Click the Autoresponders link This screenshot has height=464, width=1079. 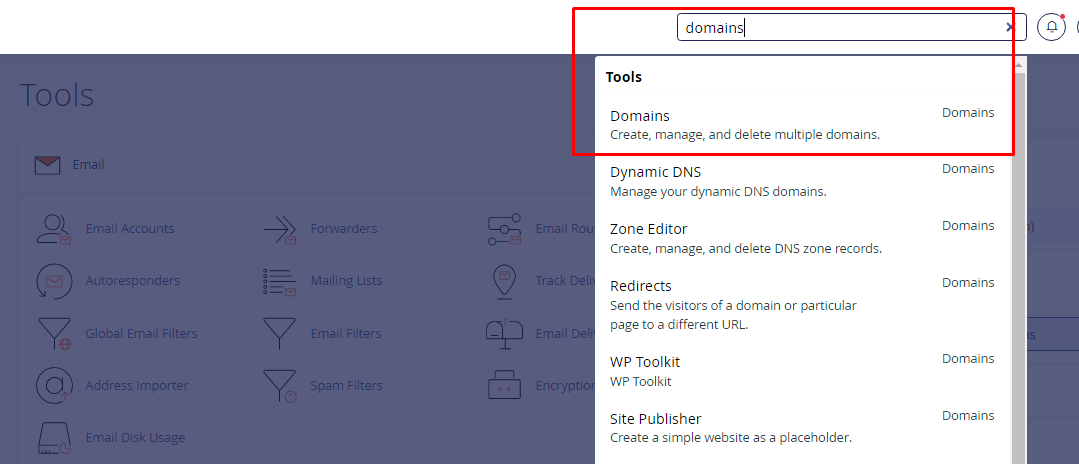click(x=132, y=281)
